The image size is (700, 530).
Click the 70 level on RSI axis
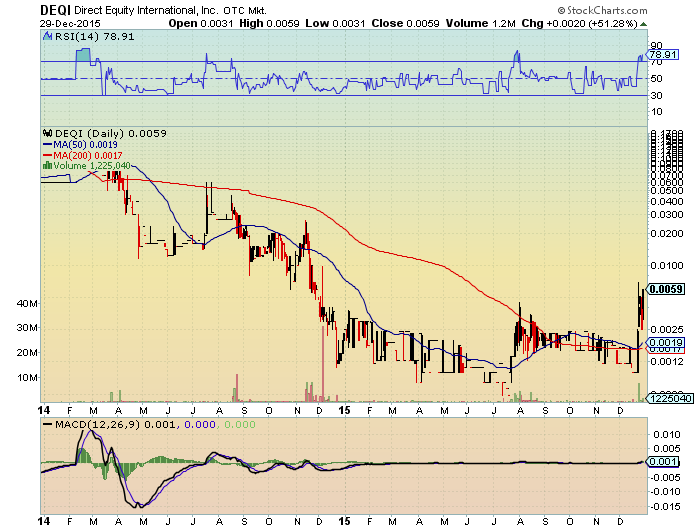tap(656, 62)
